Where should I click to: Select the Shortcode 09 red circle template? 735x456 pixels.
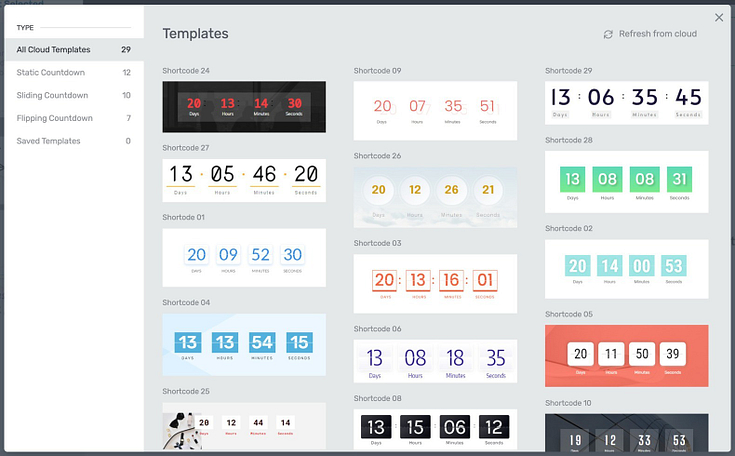pos(435,110)
